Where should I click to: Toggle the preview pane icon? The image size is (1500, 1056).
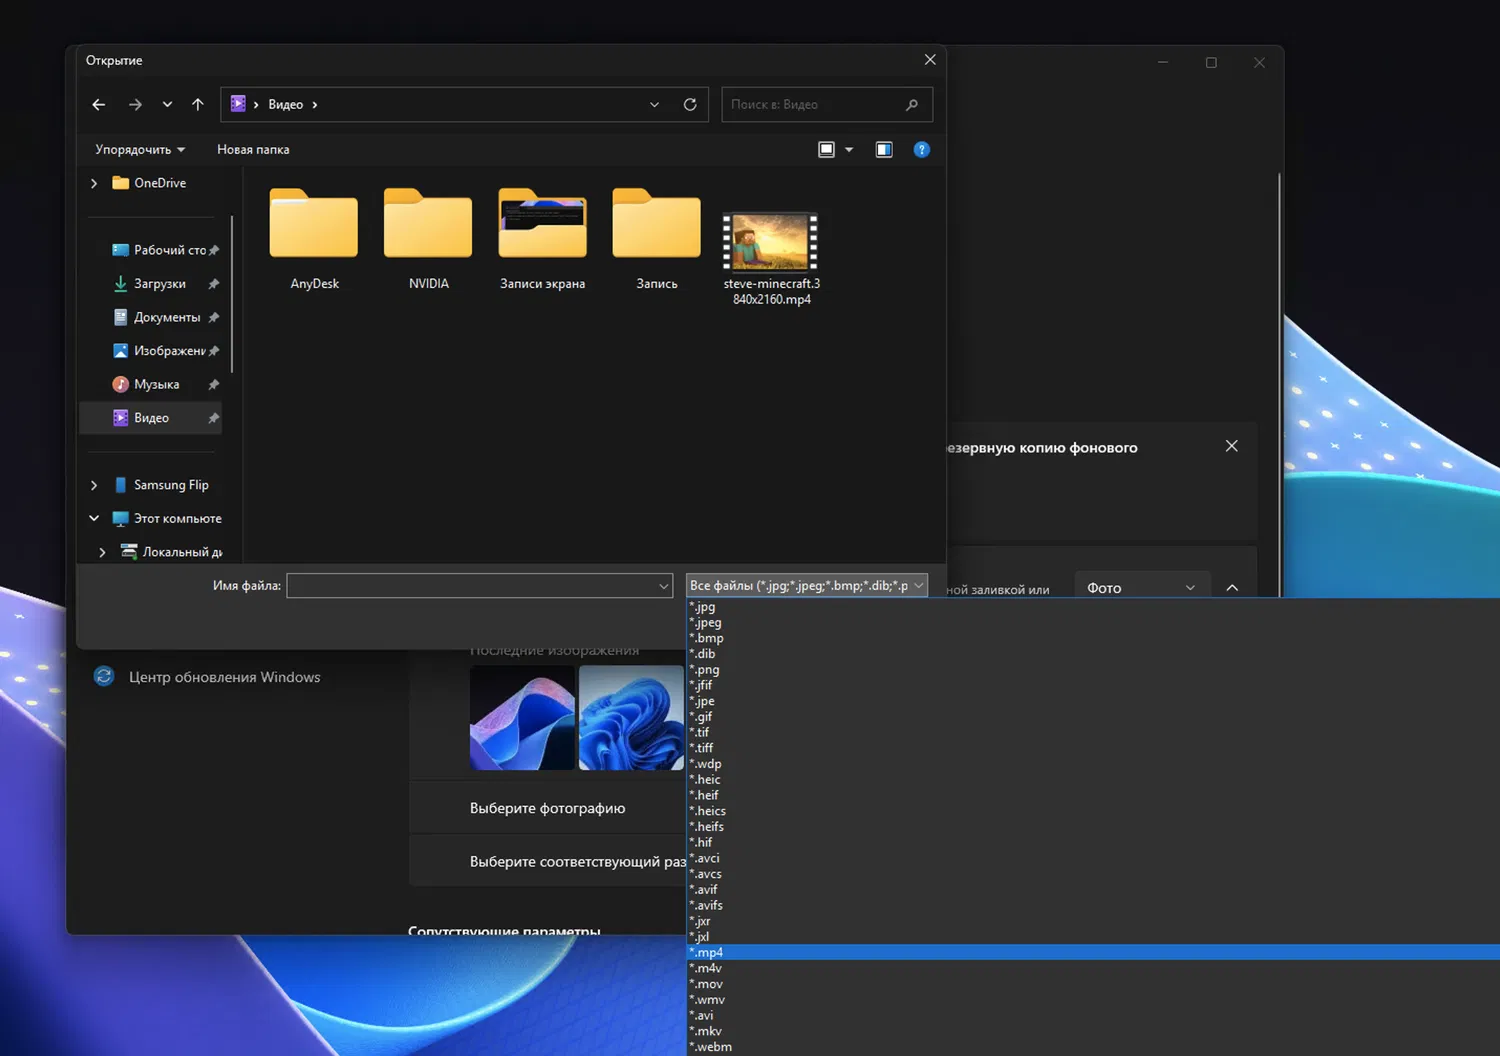(x=884, y=150)
